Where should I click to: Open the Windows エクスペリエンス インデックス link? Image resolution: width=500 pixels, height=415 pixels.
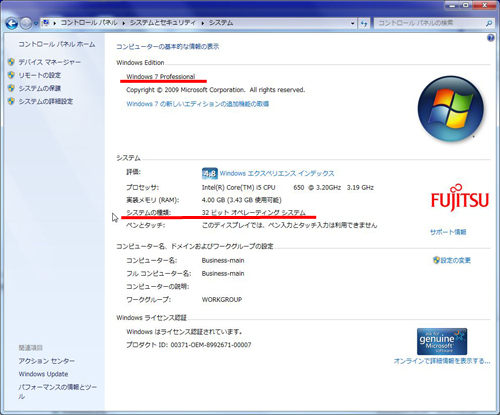coord(277,173)
